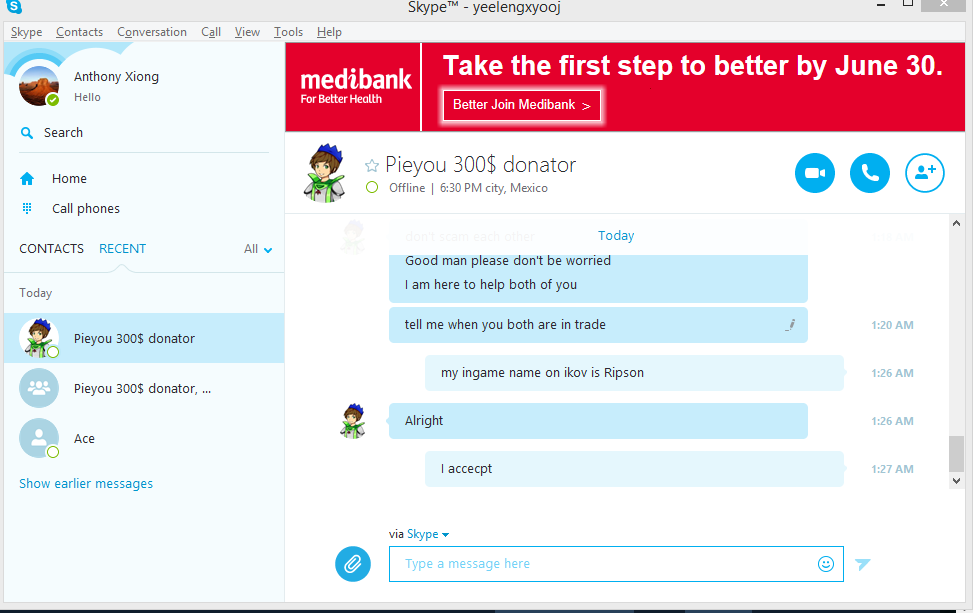Open the View menu

(247, 32)
